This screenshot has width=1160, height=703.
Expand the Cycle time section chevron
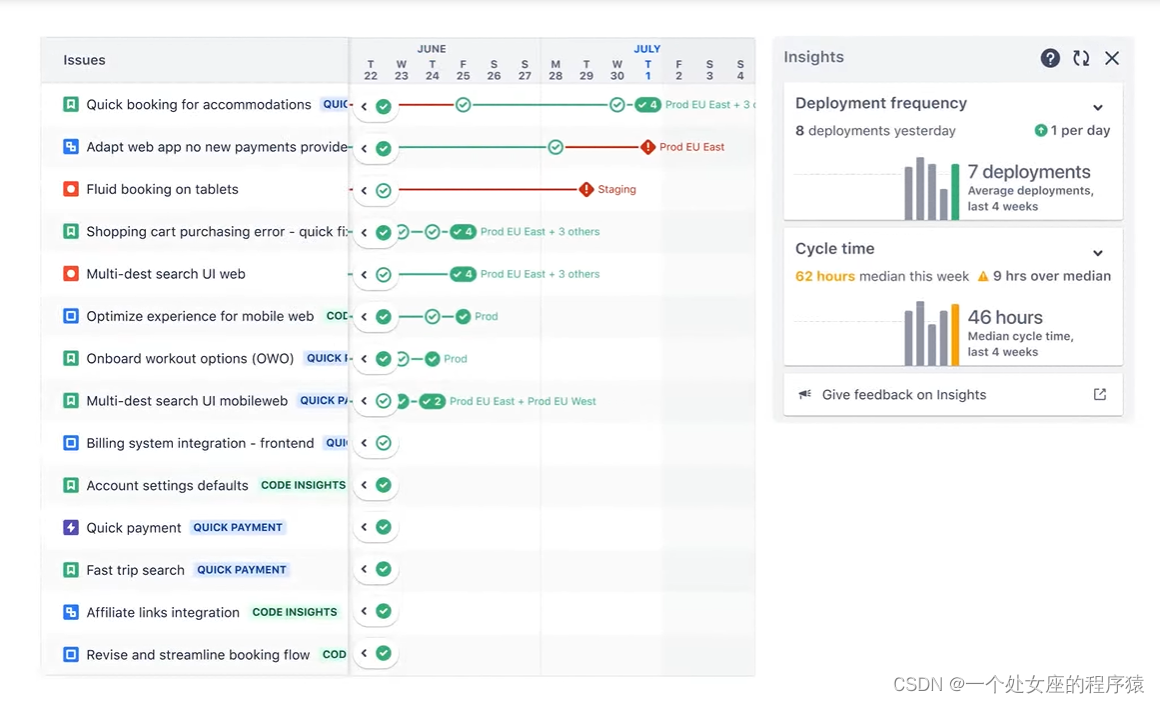pyautogui.click(x=1098, y=253)
